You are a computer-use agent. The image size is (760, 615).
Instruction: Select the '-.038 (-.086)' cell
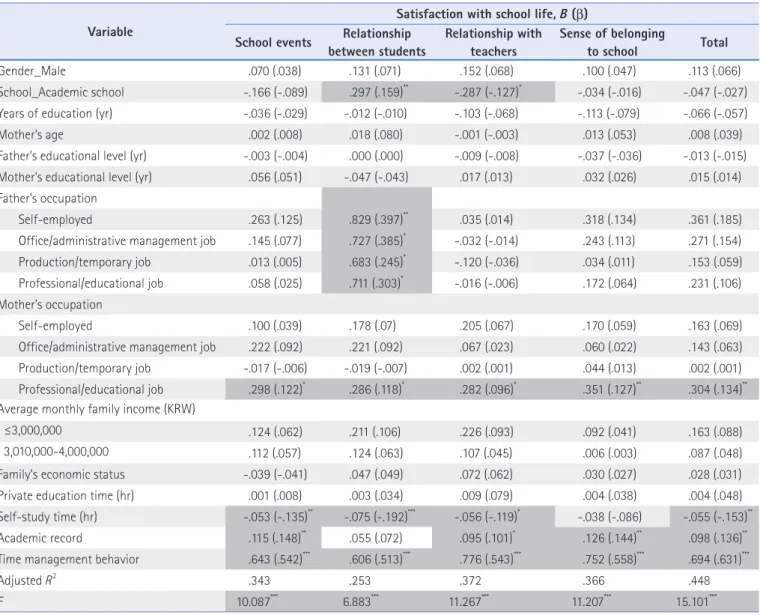[x=609, y=517]
